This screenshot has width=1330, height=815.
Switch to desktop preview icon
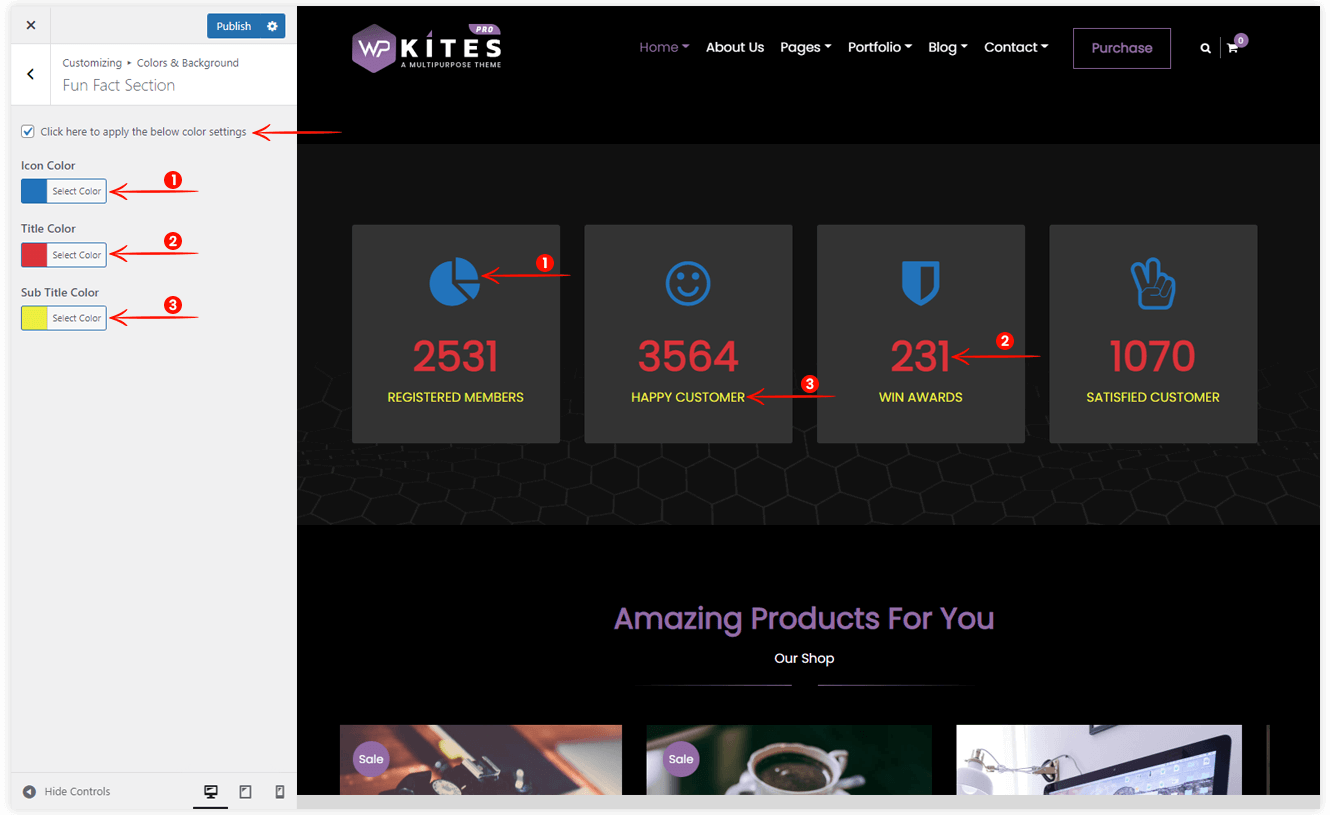tap(211, 792)
